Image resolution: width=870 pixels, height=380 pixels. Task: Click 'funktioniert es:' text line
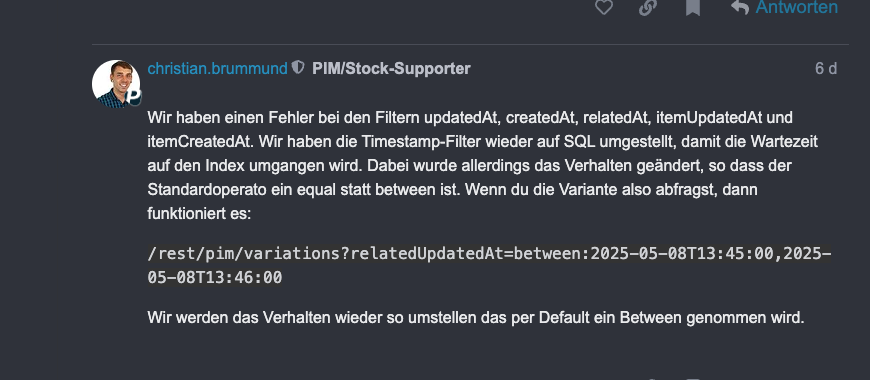click(199, 214)
